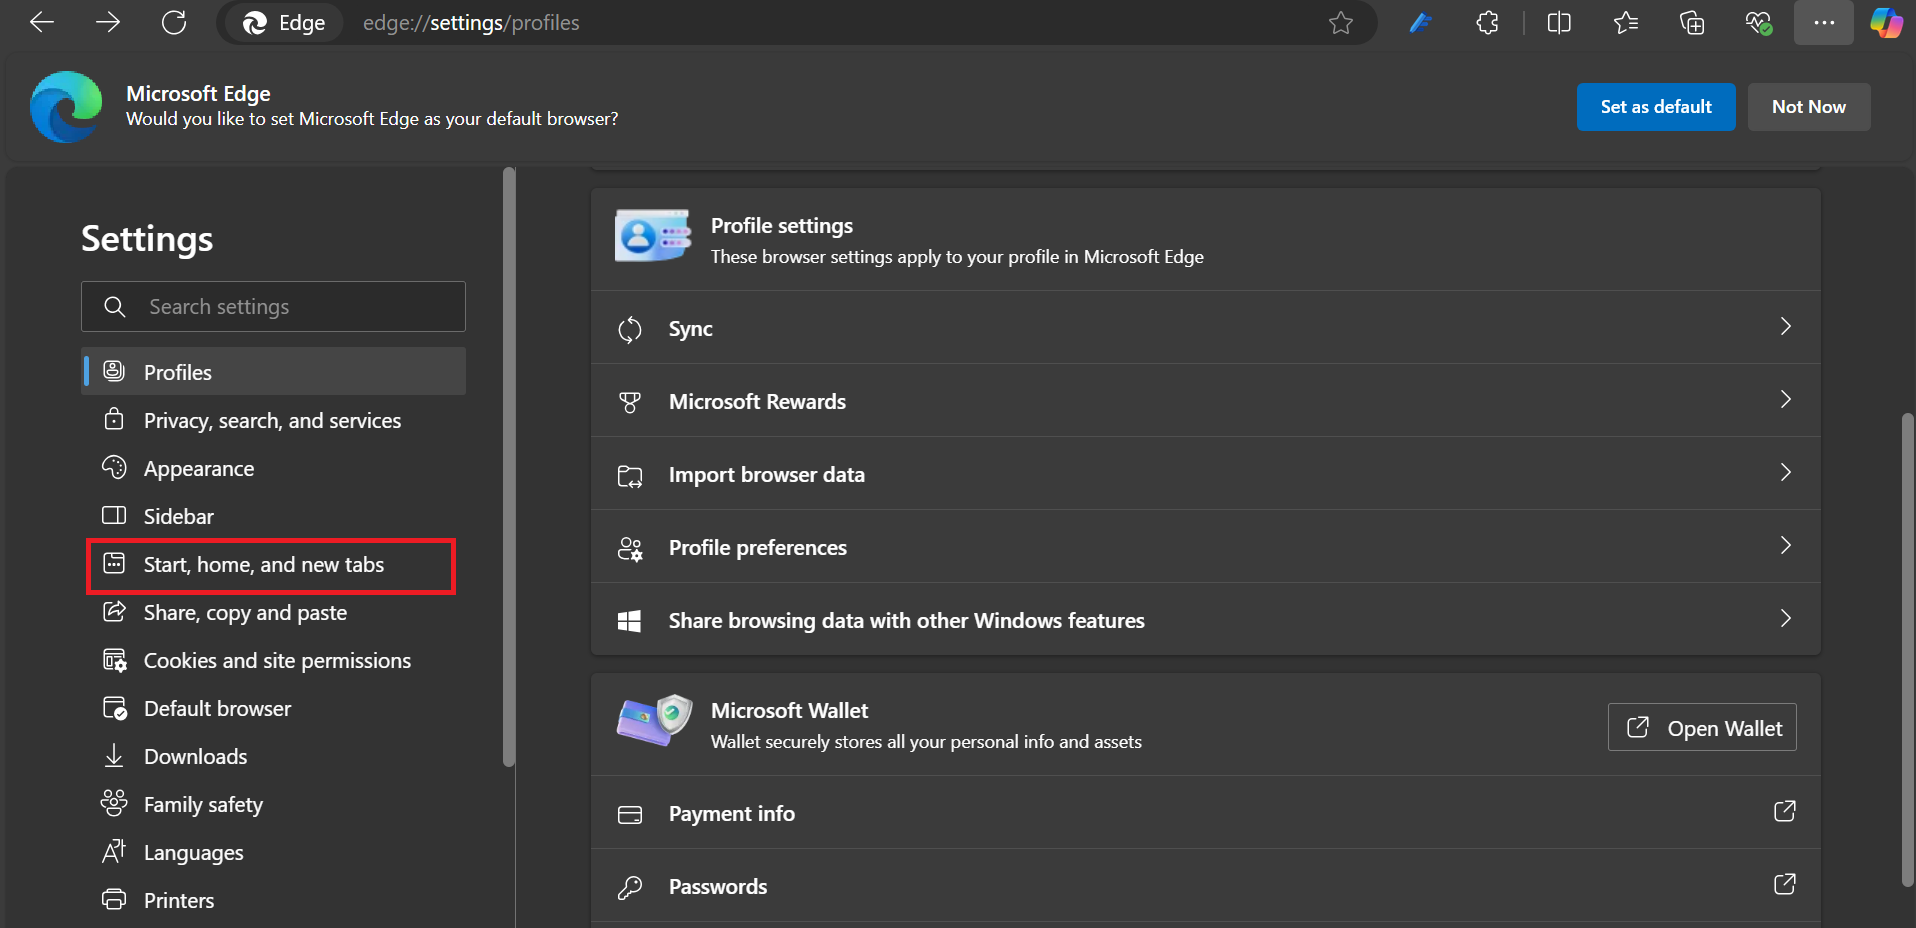The height and width of the screenshot is (928, 1916).
Task: Click the Default browser icon
Action: pyautogui.click(x=114, y=708)
